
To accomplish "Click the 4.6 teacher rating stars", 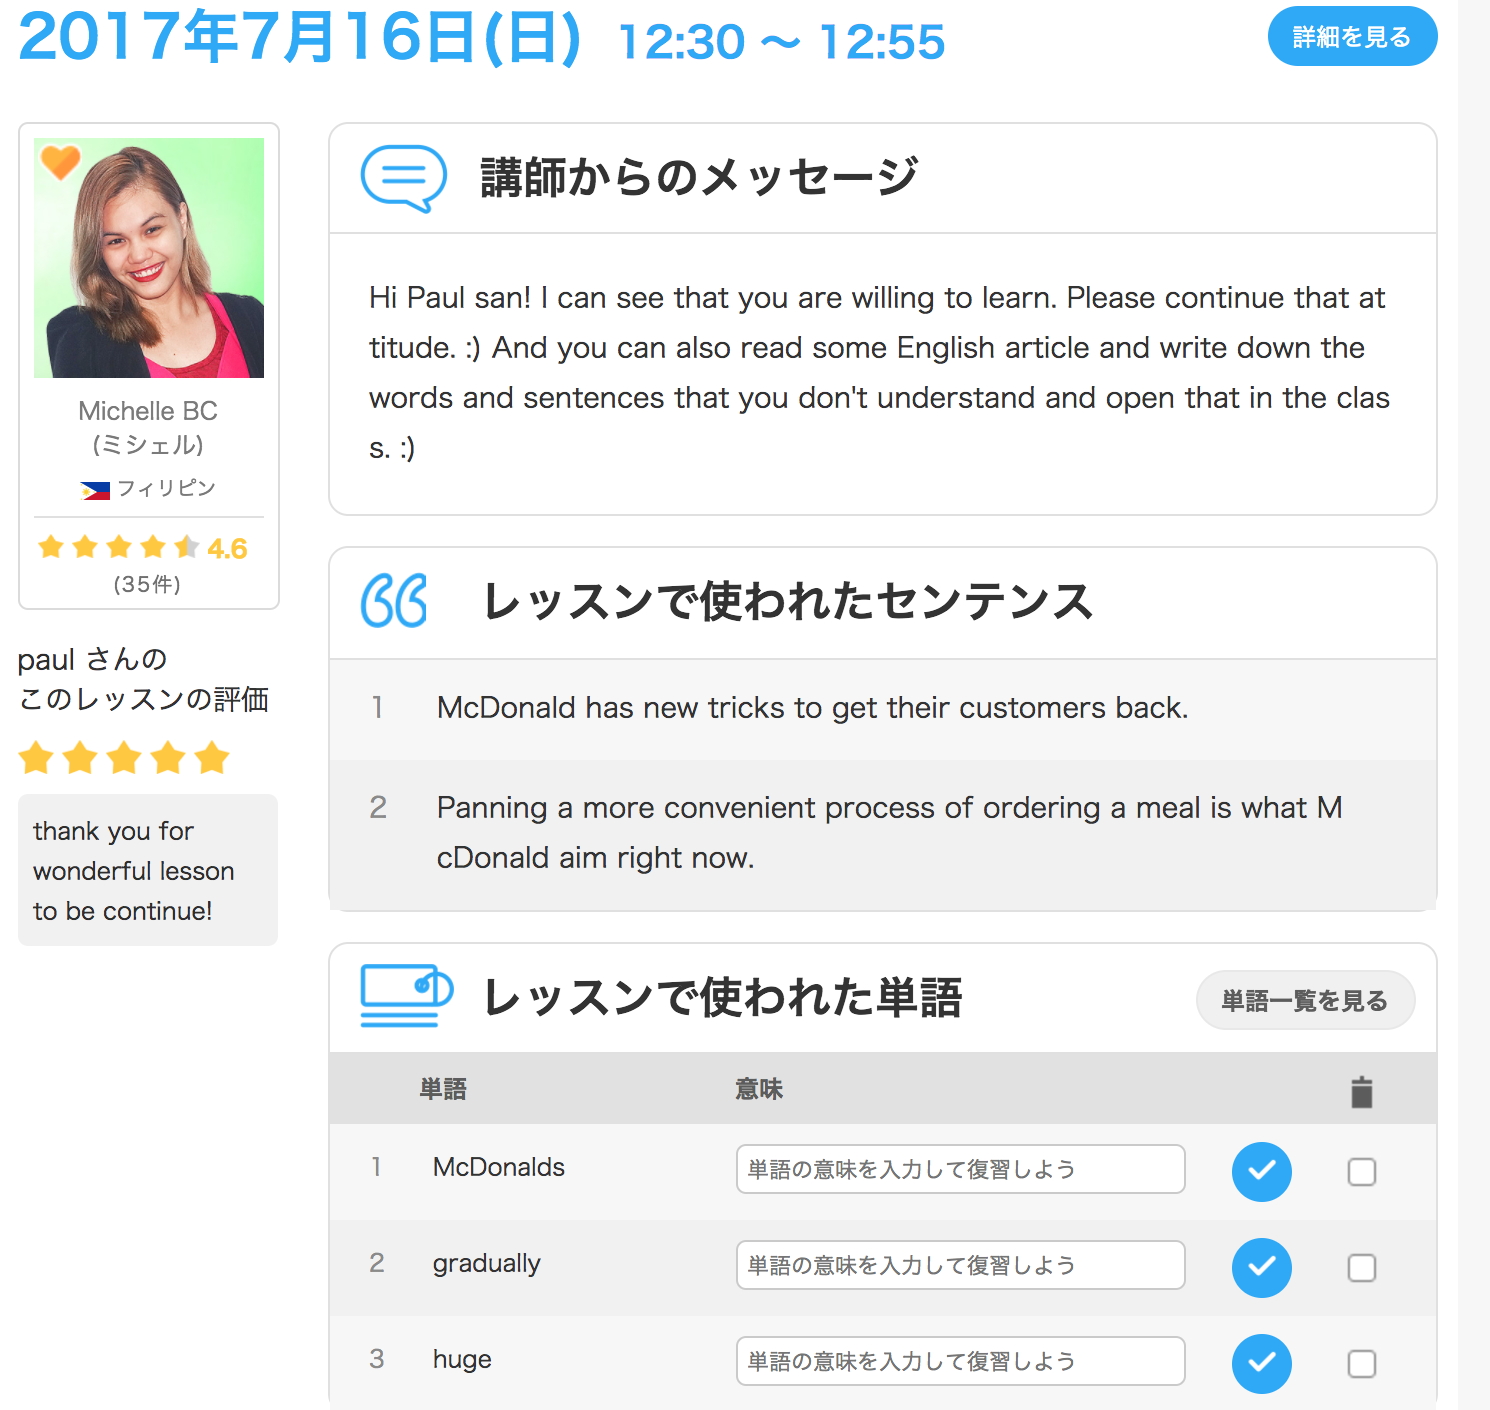I will pyautogui.click(x=119, y=547).
